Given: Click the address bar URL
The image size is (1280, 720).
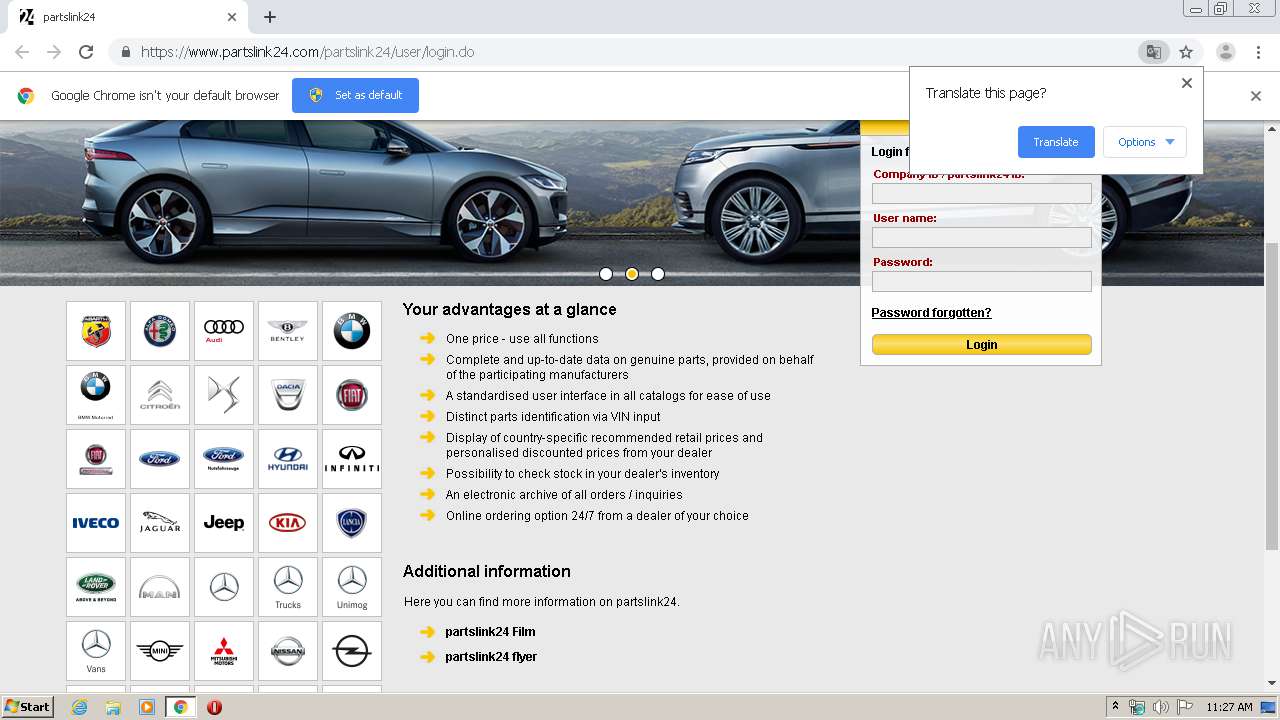Looking at the screenshot, I should [x=307, y=52].
